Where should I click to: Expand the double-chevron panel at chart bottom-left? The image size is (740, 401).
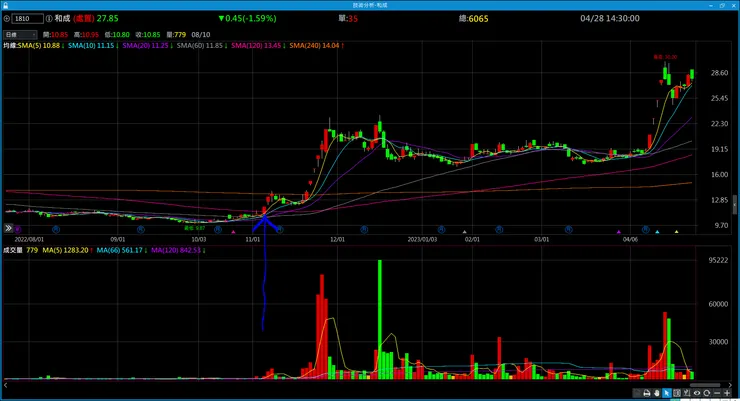click(x=8, y=228)
